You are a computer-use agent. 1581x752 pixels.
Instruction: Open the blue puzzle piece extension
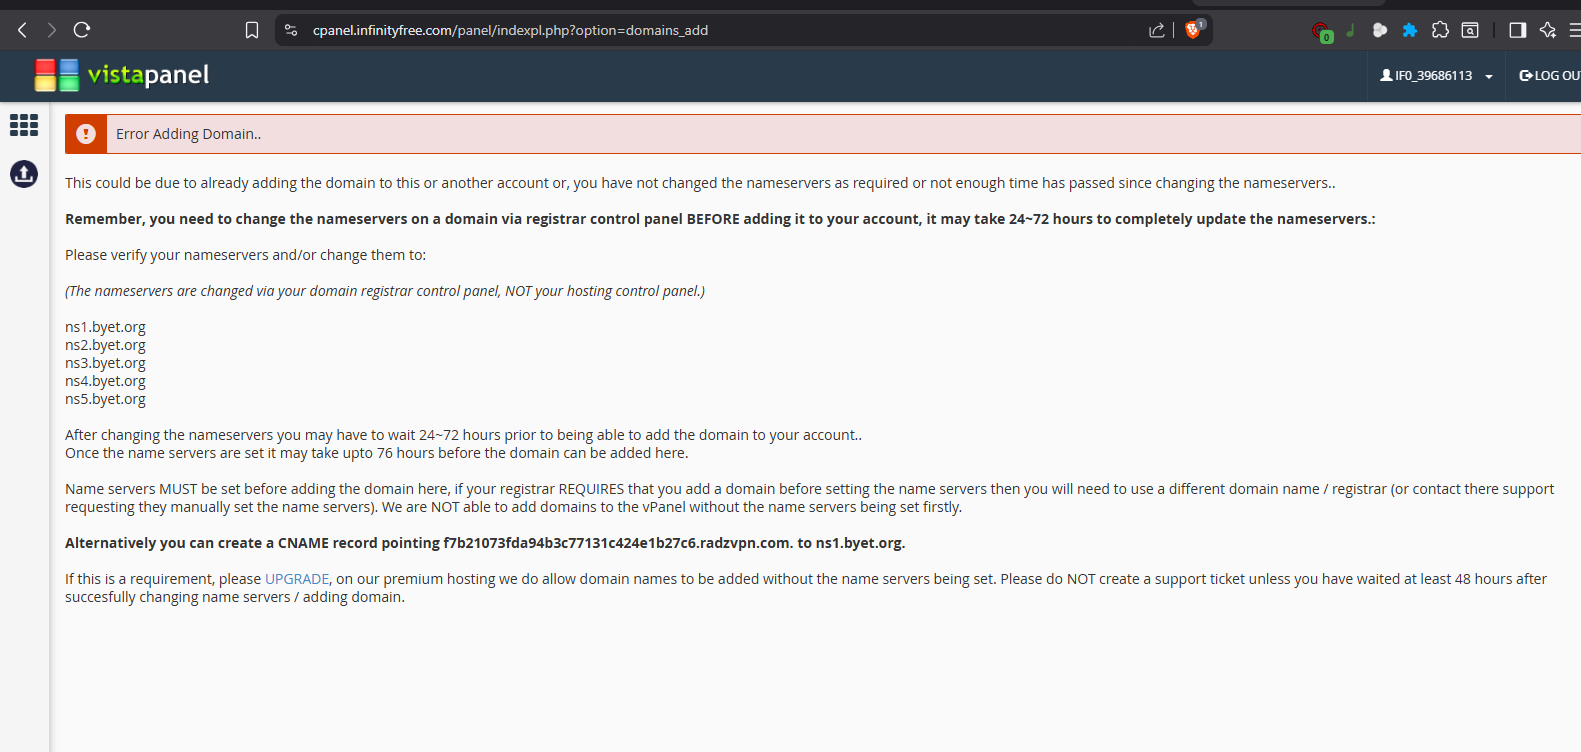tap(1410, 30)
